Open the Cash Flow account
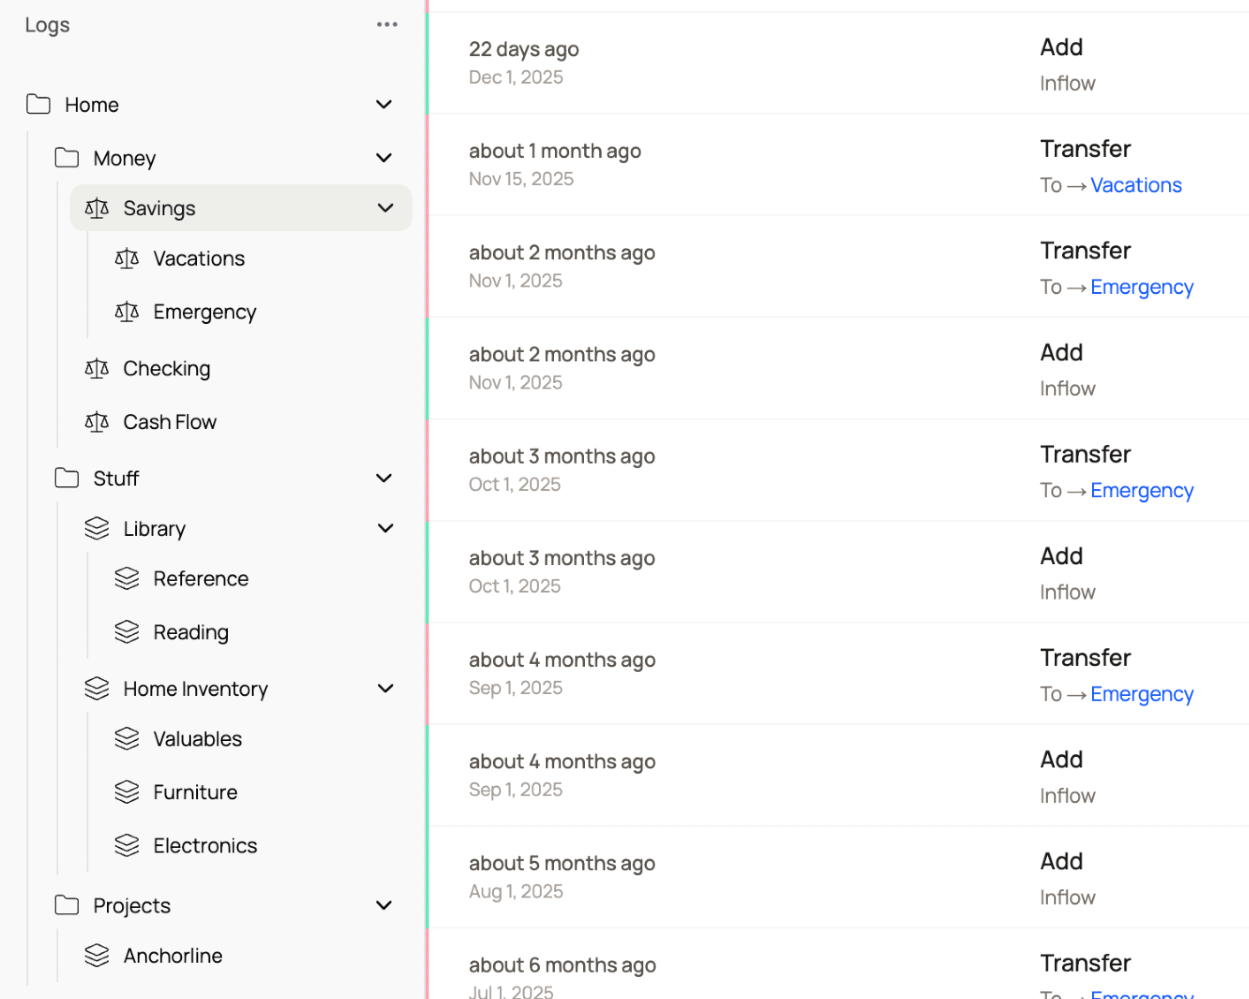1249x999 pixels. pos(170,422)
